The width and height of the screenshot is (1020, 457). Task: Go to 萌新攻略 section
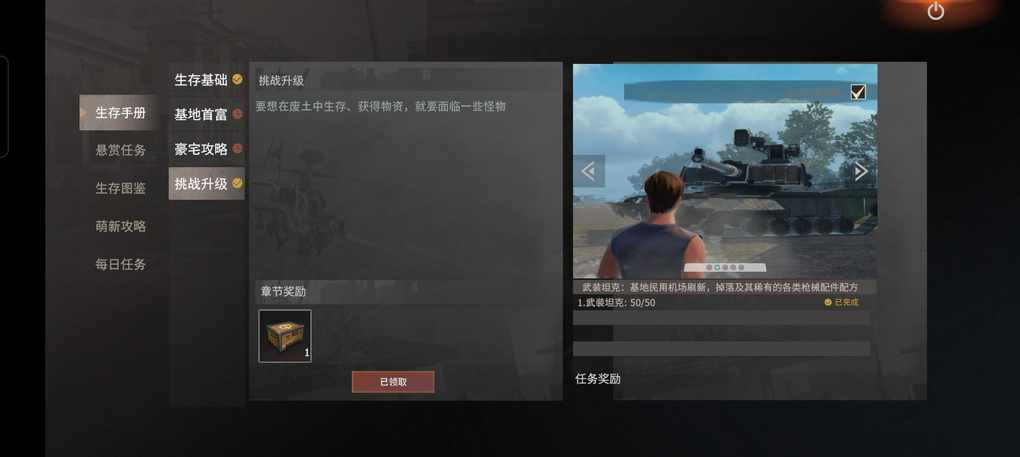(120, 226)
